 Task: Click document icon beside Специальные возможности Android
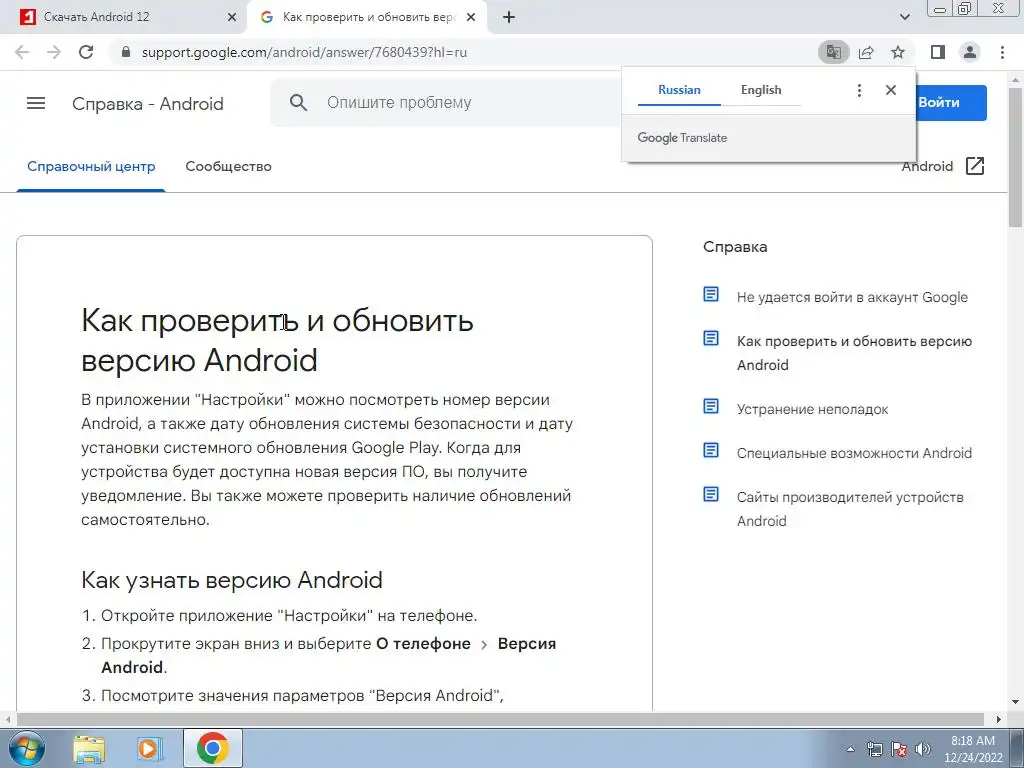point(711,450)
